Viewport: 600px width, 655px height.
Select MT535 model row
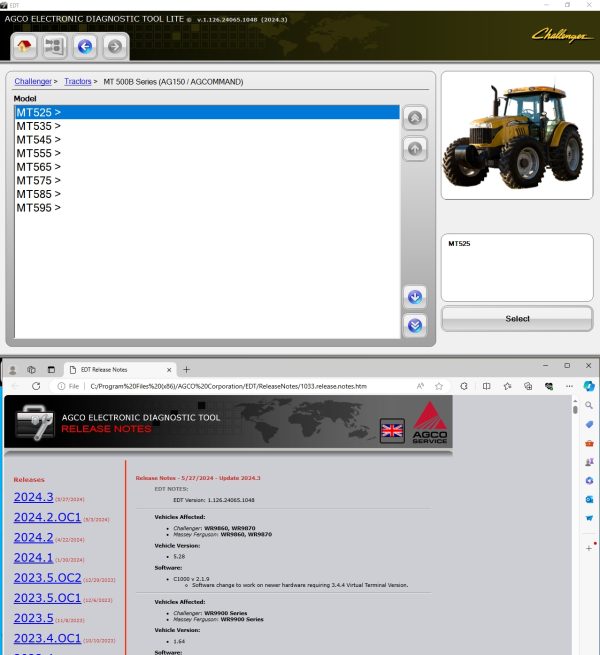pos(207,126)
